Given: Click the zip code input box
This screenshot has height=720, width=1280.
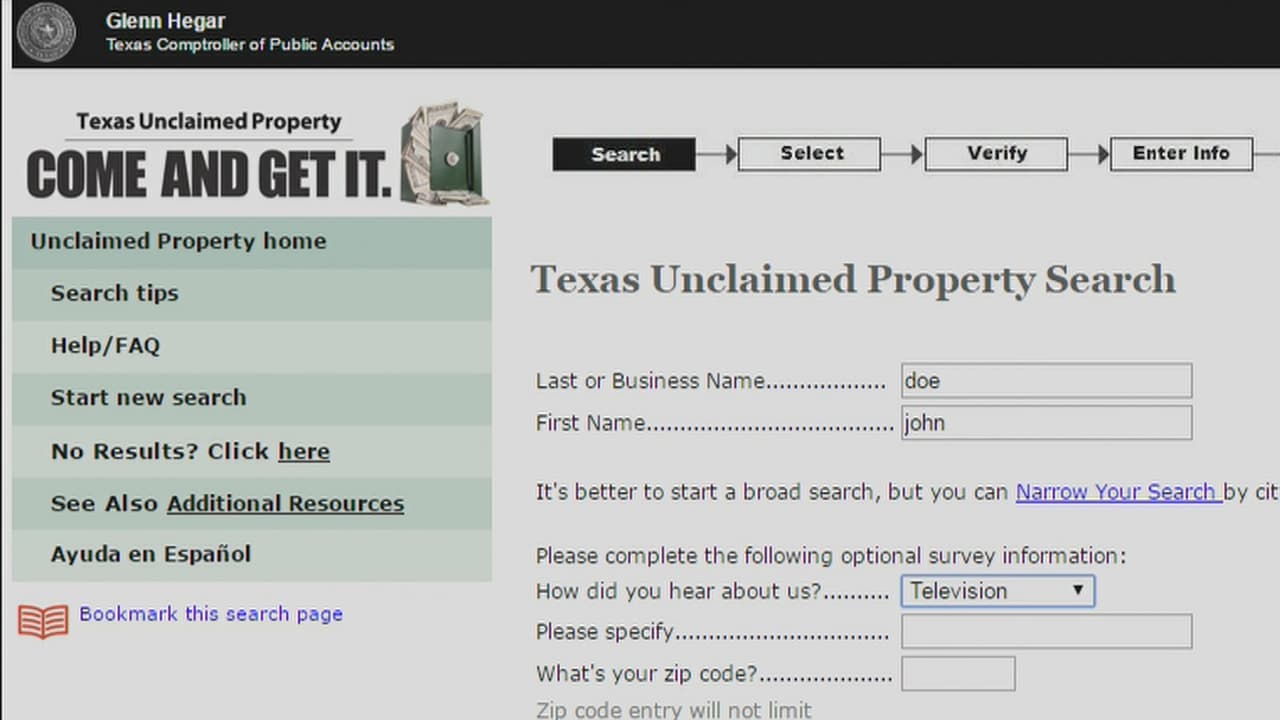Looking at the screenshot, I should pyautogui.click(x=958, y=674).
